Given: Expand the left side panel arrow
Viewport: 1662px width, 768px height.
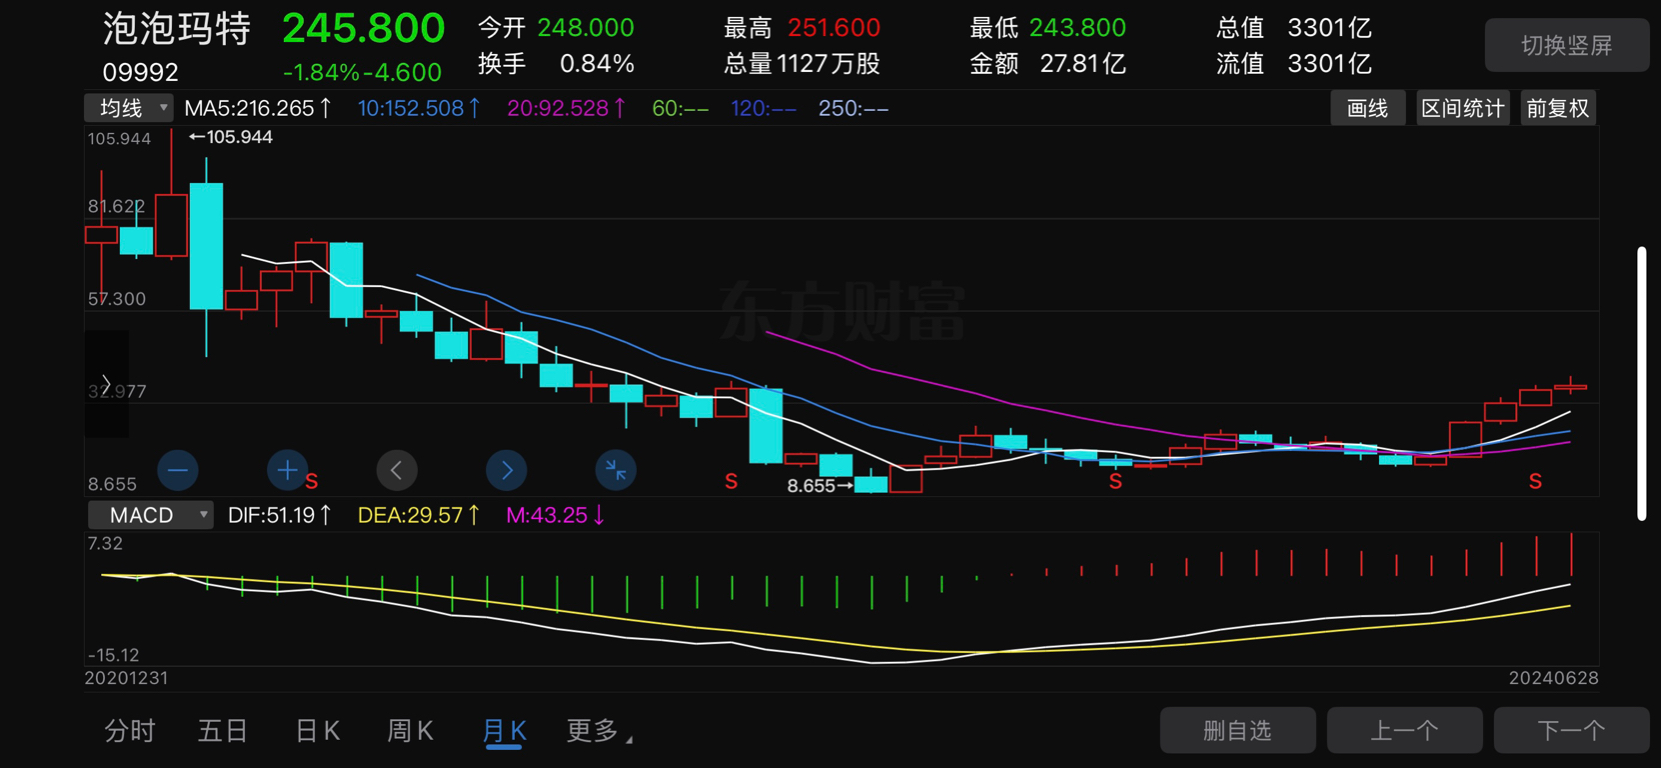Looking at the screenshot, I should pyautogui.click(x=106, y=384).
